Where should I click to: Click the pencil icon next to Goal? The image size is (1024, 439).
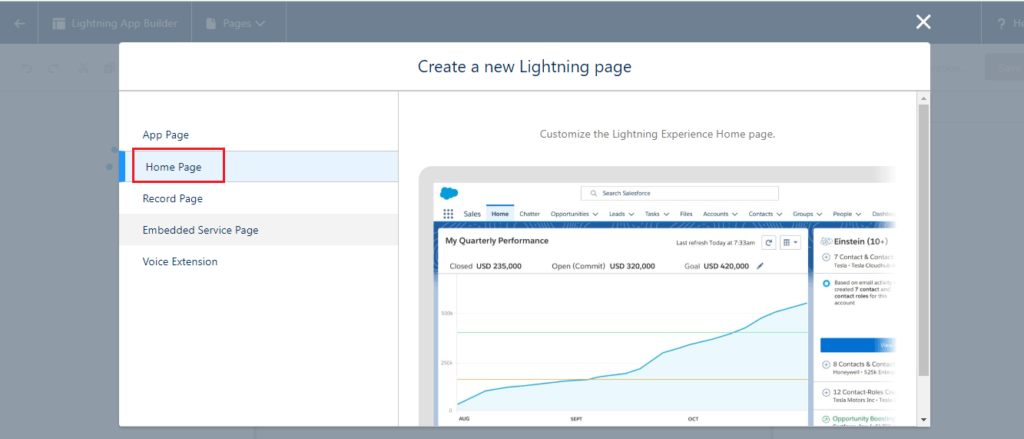760,266
